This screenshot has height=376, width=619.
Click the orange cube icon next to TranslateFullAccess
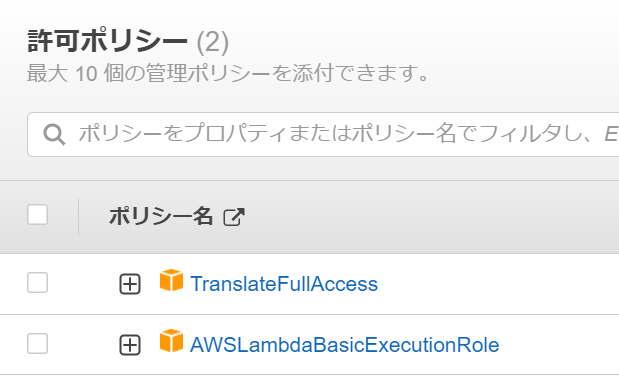pos(171,280)
